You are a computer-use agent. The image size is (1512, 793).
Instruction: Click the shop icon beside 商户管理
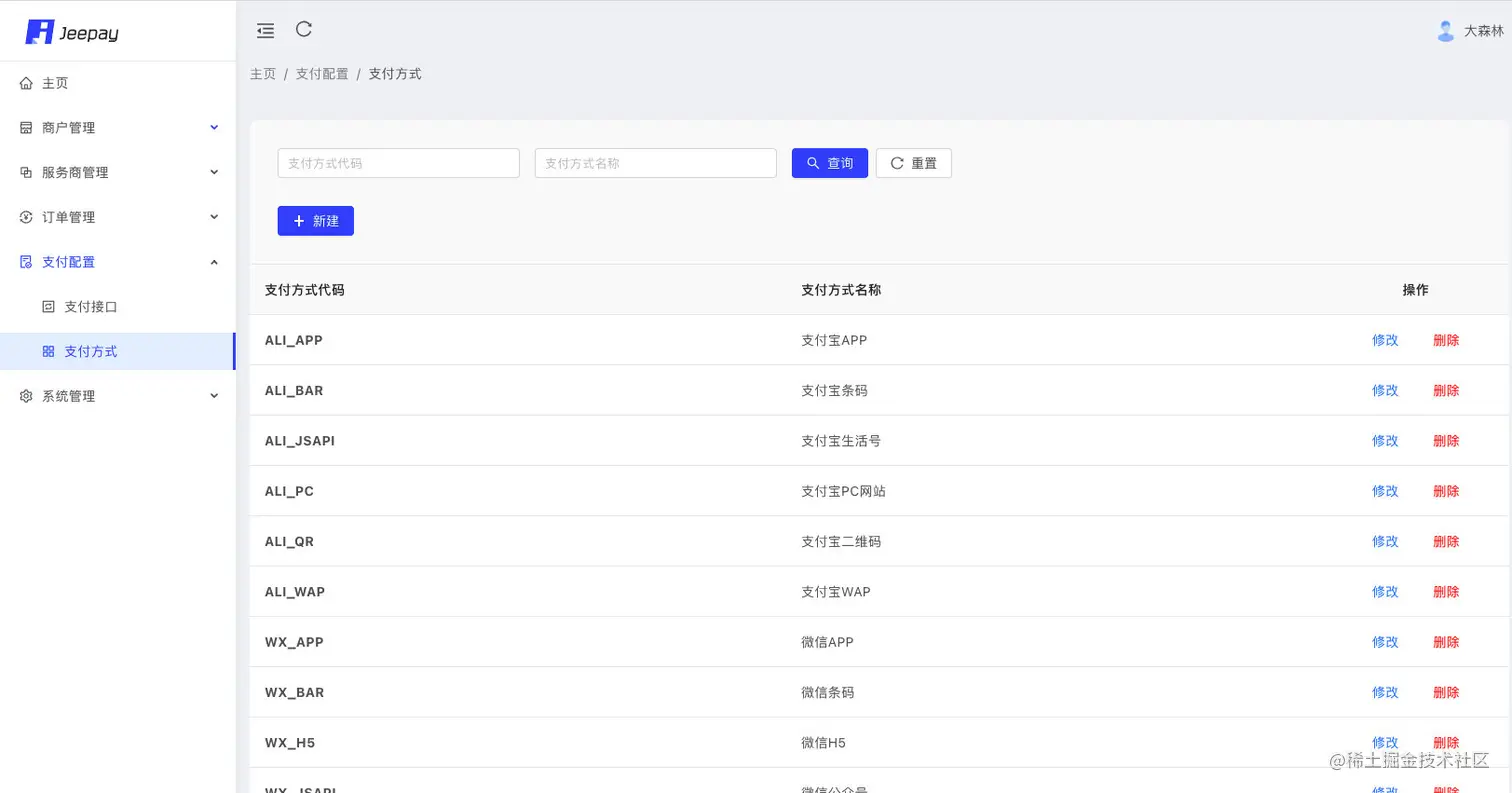tap(27, 128)
